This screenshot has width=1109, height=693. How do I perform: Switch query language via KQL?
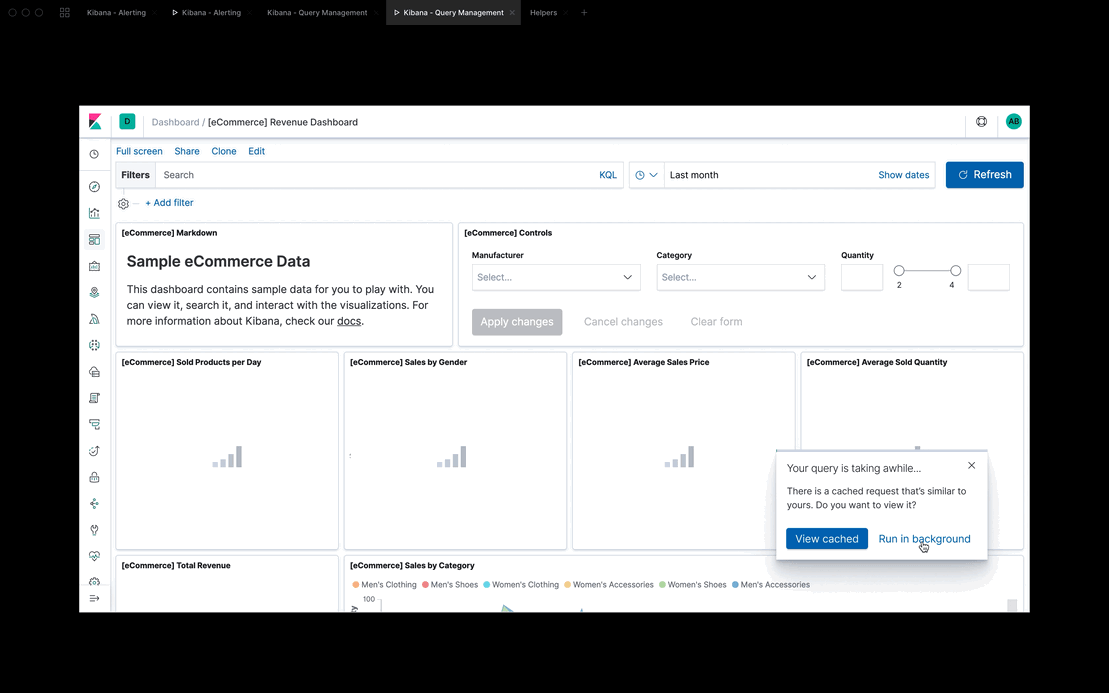coord(608,175)
